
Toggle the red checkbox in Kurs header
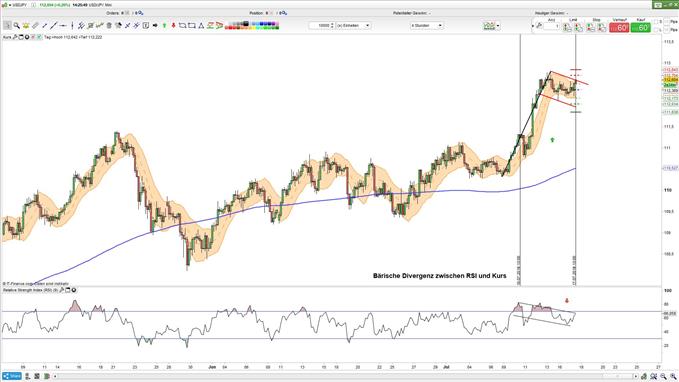point(32,37)
